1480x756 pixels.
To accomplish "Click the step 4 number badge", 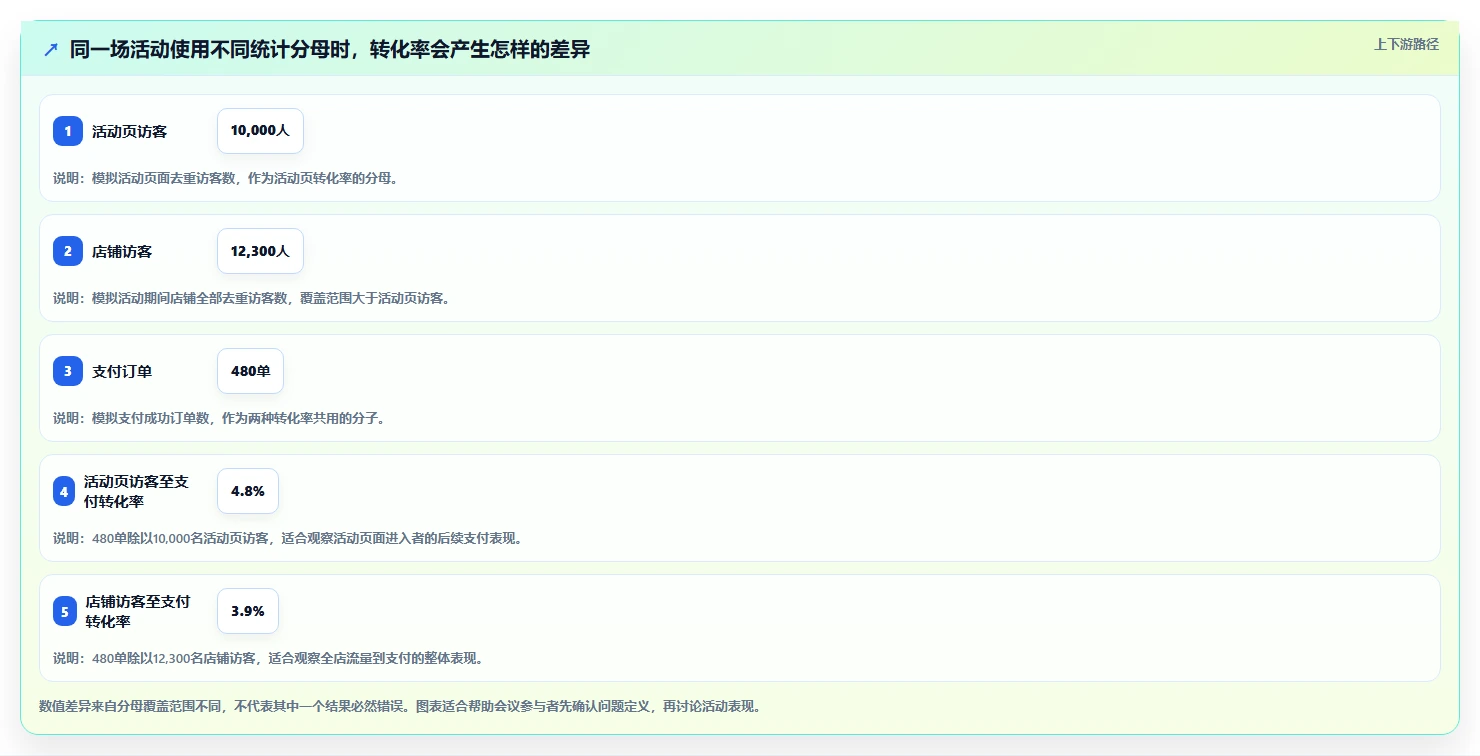I will click(64, 491).
